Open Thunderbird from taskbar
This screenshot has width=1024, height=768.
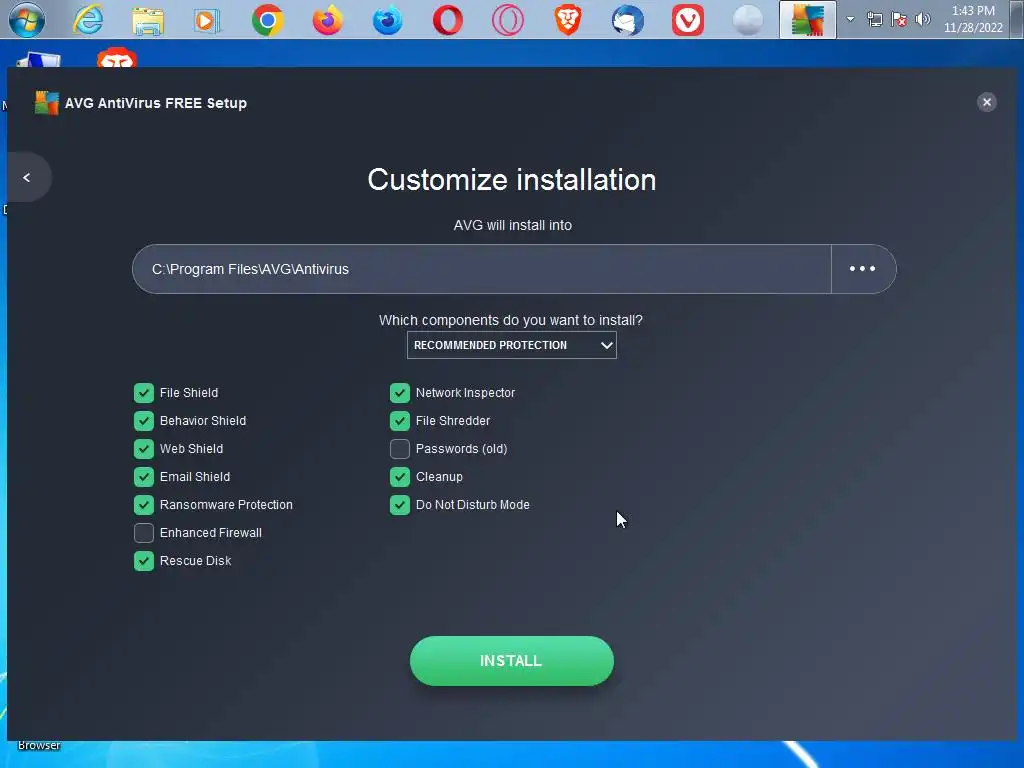click(628, 20)
